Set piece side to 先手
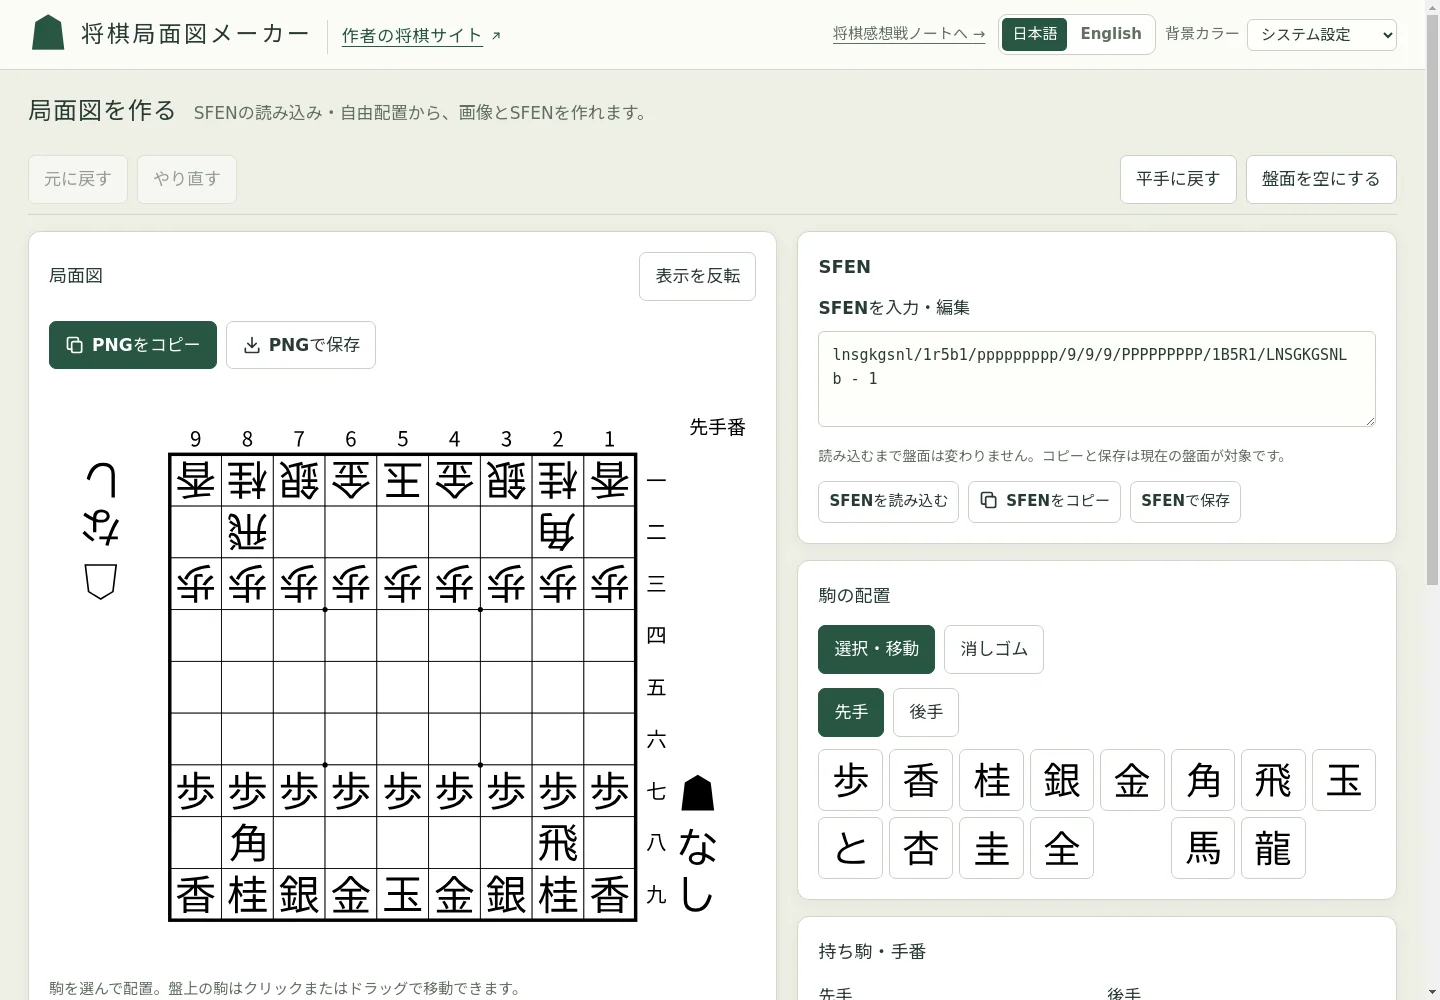This screenshot has height=1000, width=1440. 851,712
